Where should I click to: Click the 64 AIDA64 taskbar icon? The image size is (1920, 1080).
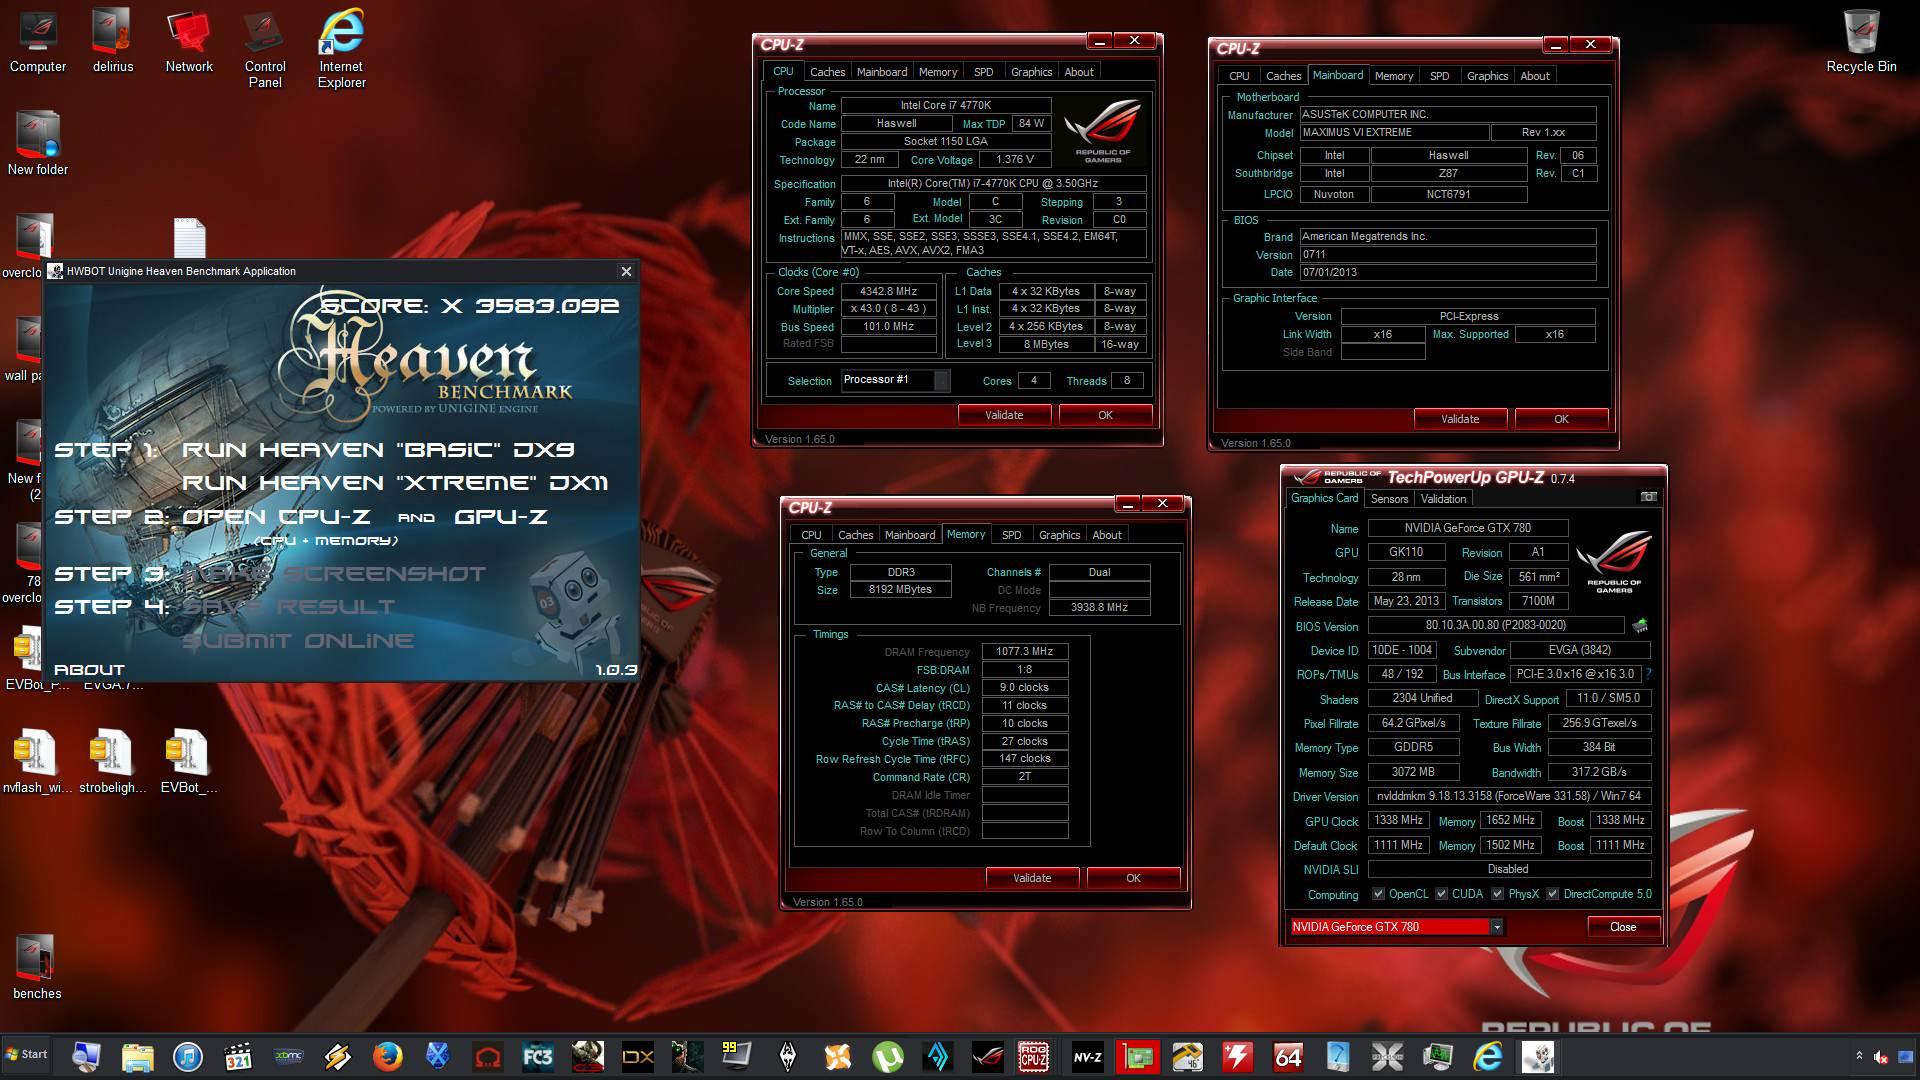pos(1288,1057)
